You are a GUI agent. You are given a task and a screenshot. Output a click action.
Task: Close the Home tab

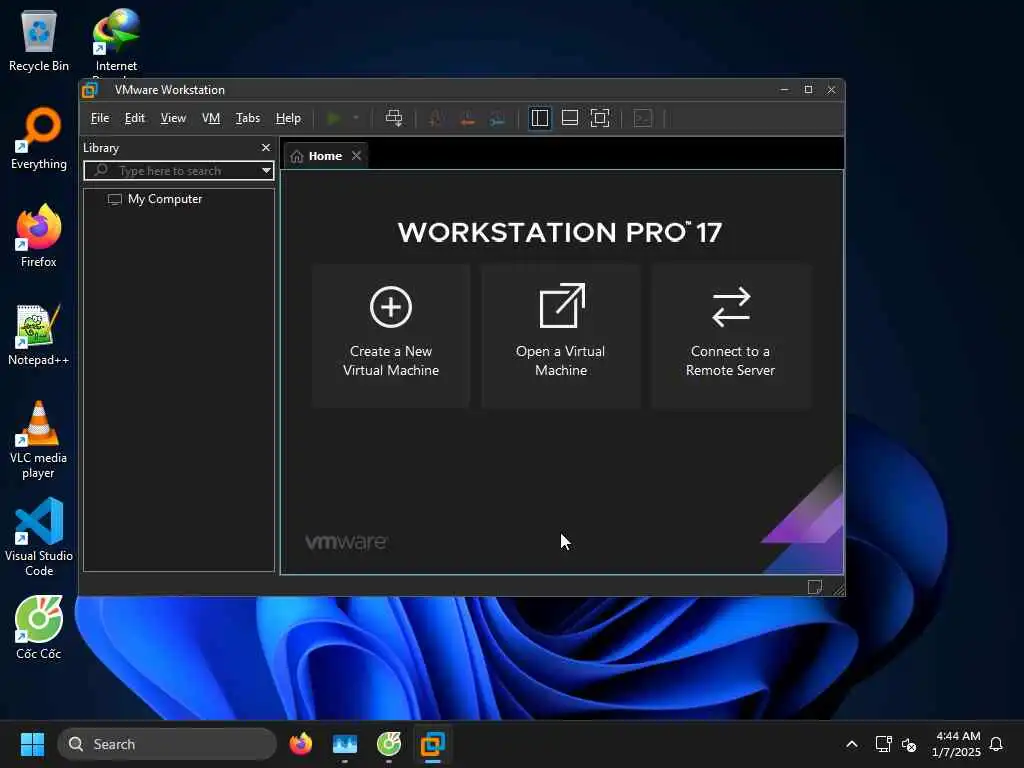(x=356, y=155)
